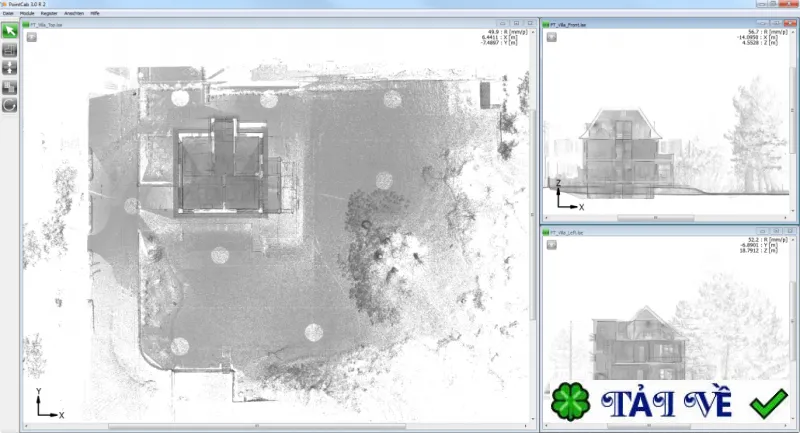
Task: Open the Register menu
Action: click(49, 13)
